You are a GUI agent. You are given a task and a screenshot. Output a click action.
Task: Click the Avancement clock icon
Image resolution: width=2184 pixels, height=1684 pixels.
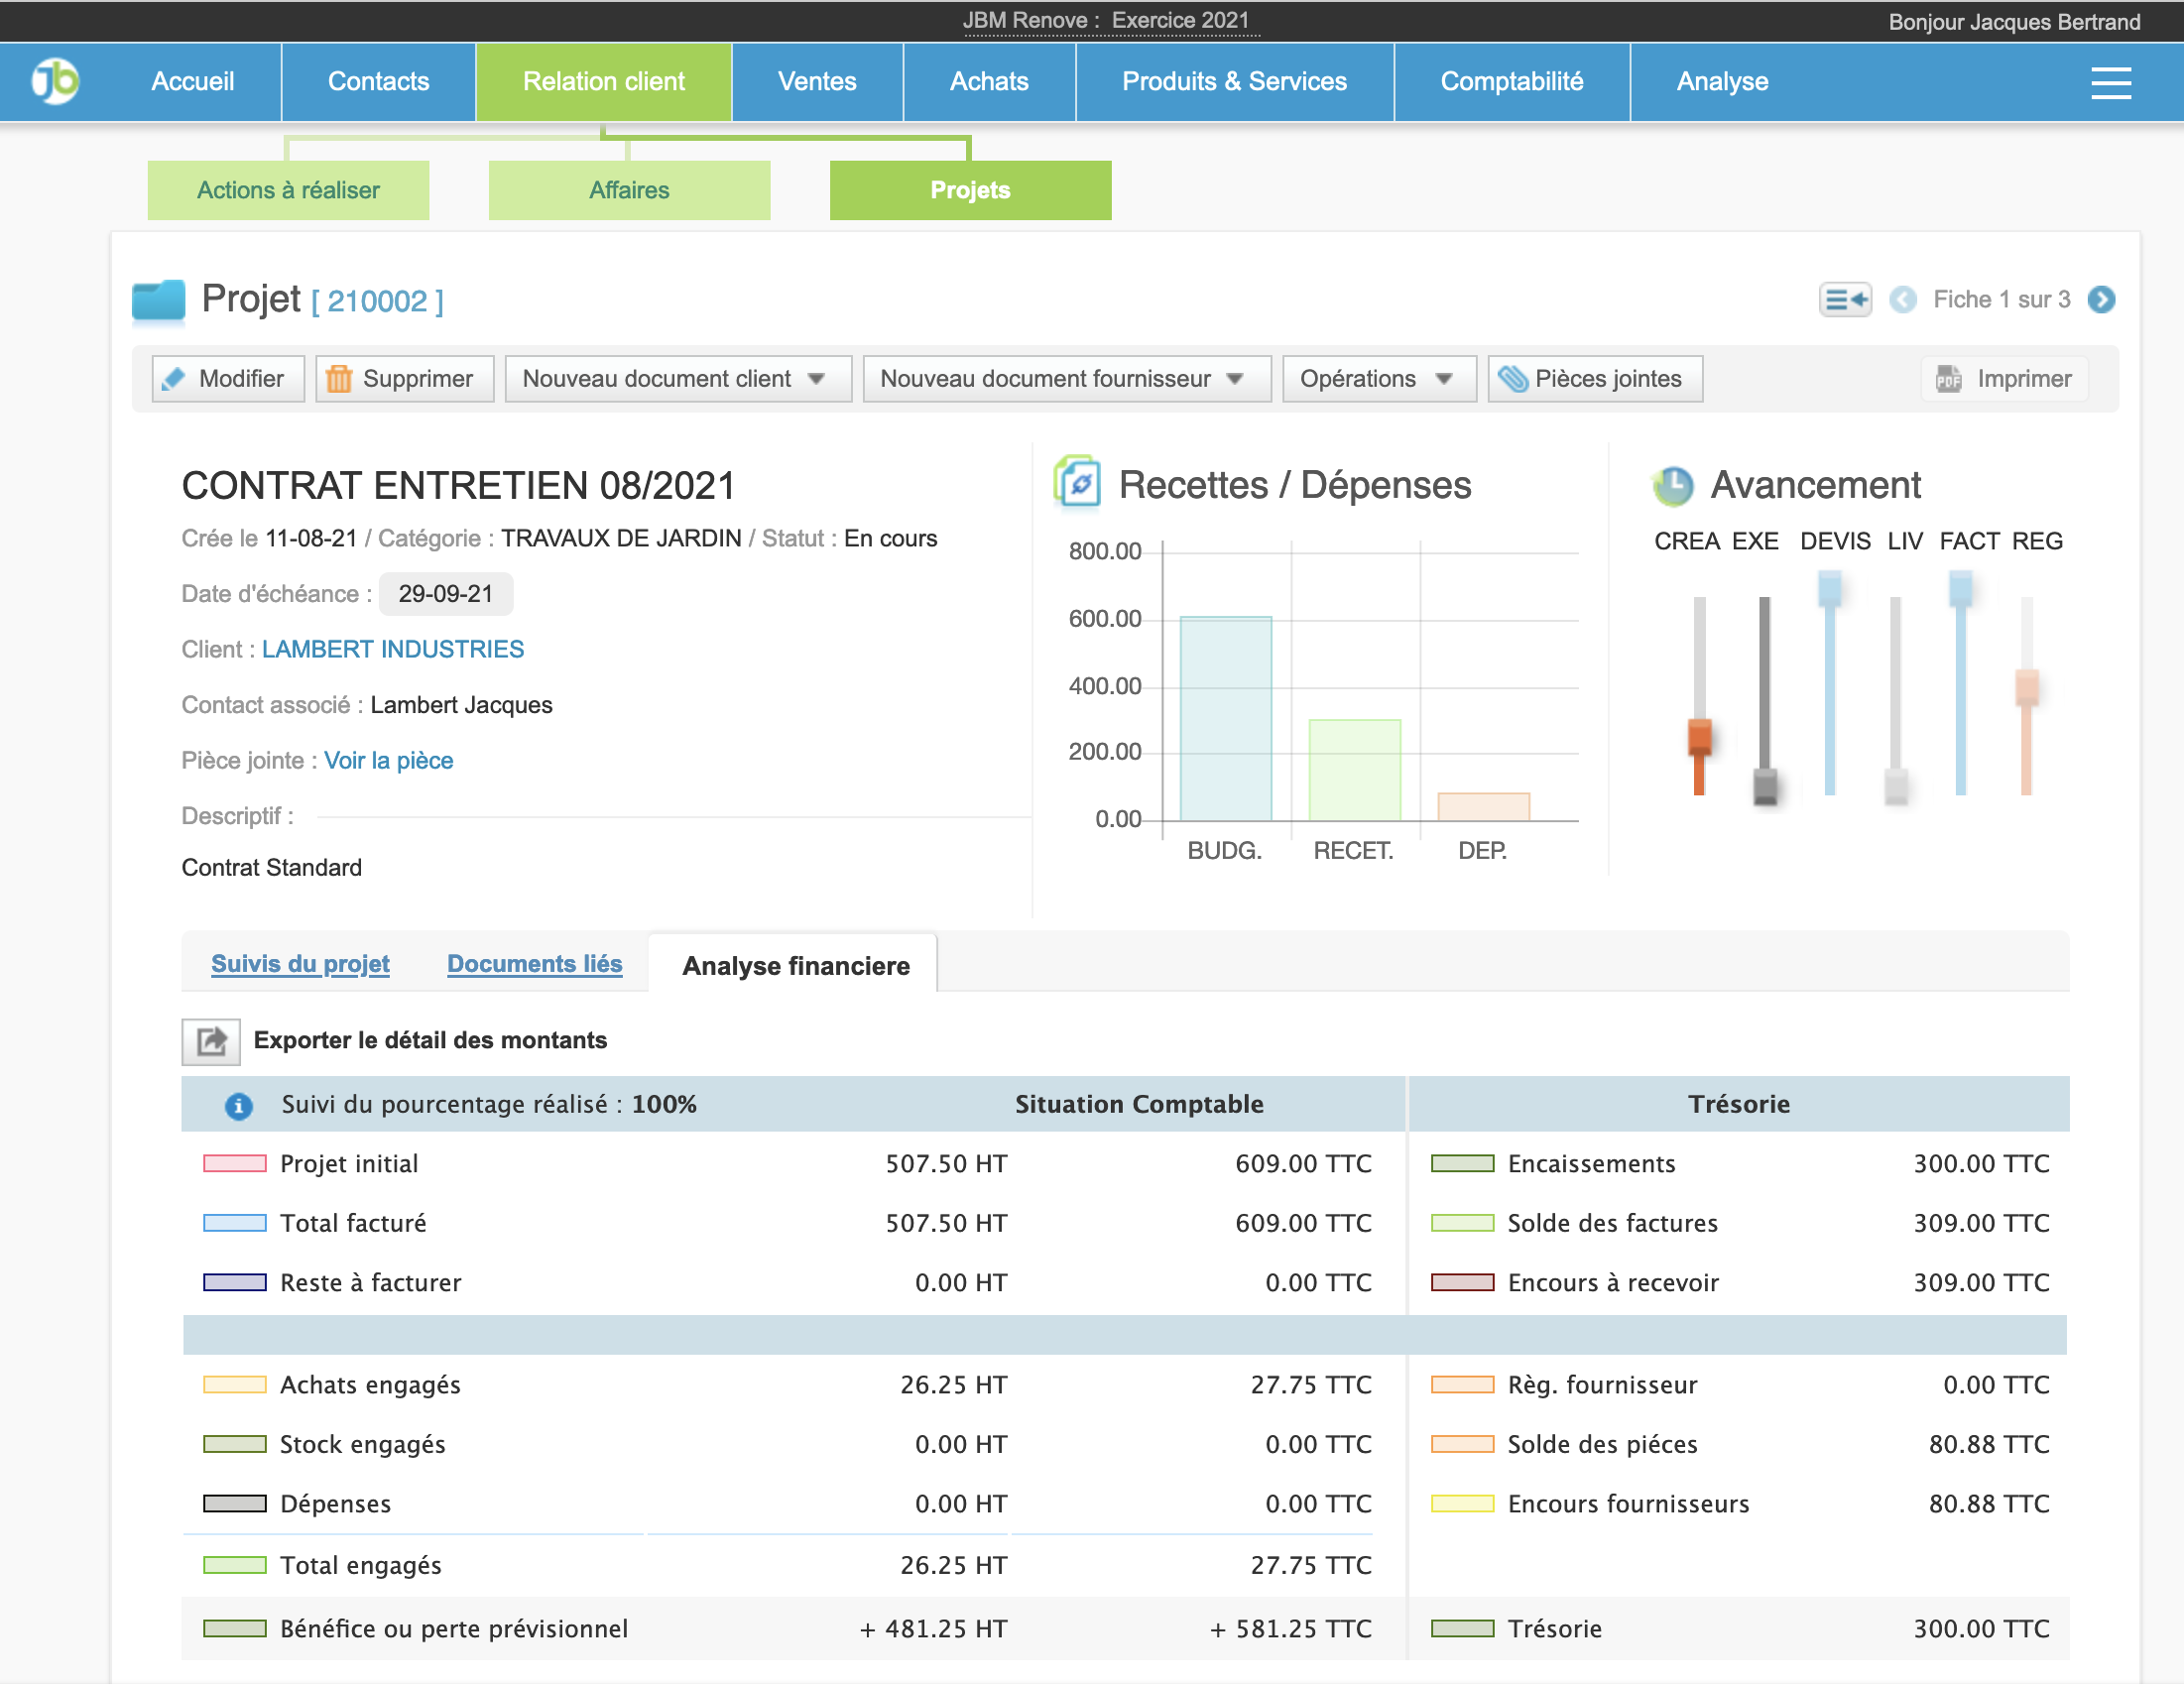pyautogui.click(x=1673, y=486)
